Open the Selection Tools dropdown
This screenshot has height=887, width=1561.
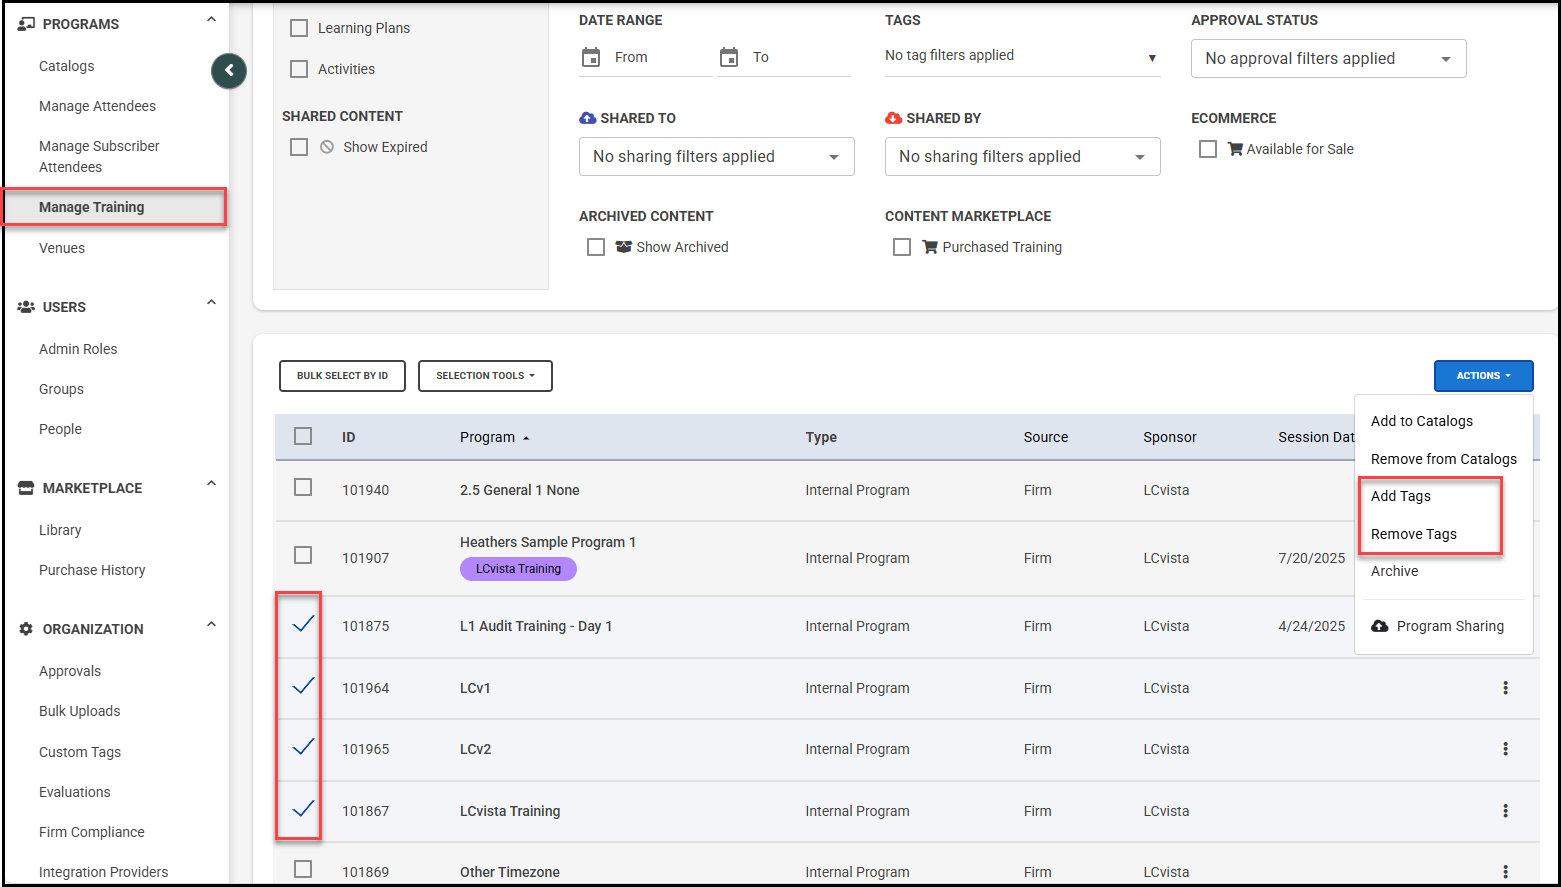[485, 376]
